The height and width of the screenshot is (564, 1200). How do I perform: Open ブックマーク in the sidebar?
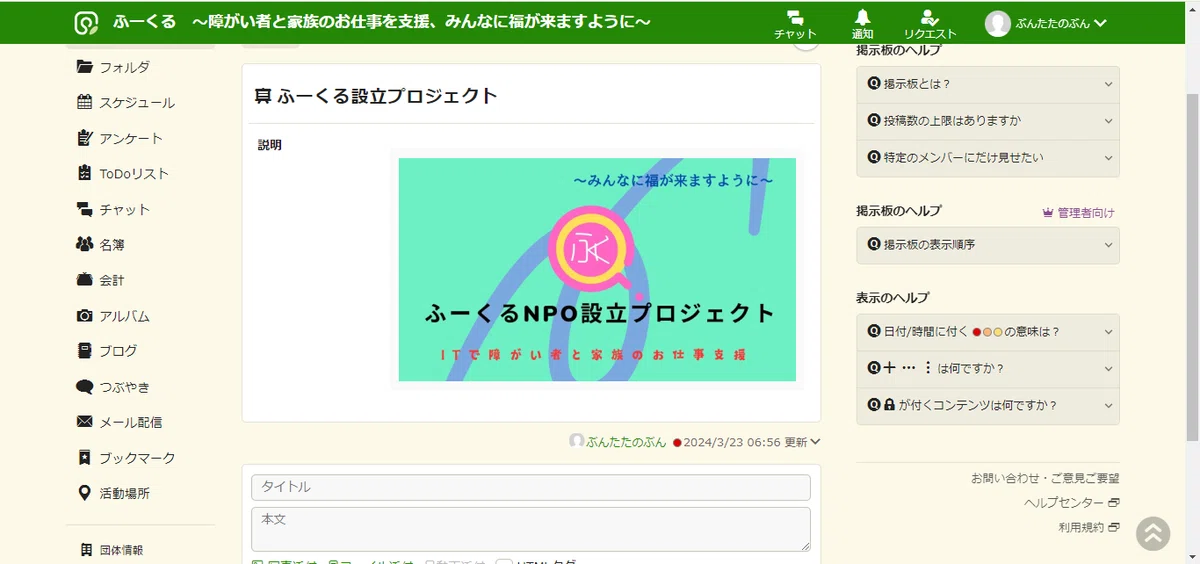coord(125,458)
